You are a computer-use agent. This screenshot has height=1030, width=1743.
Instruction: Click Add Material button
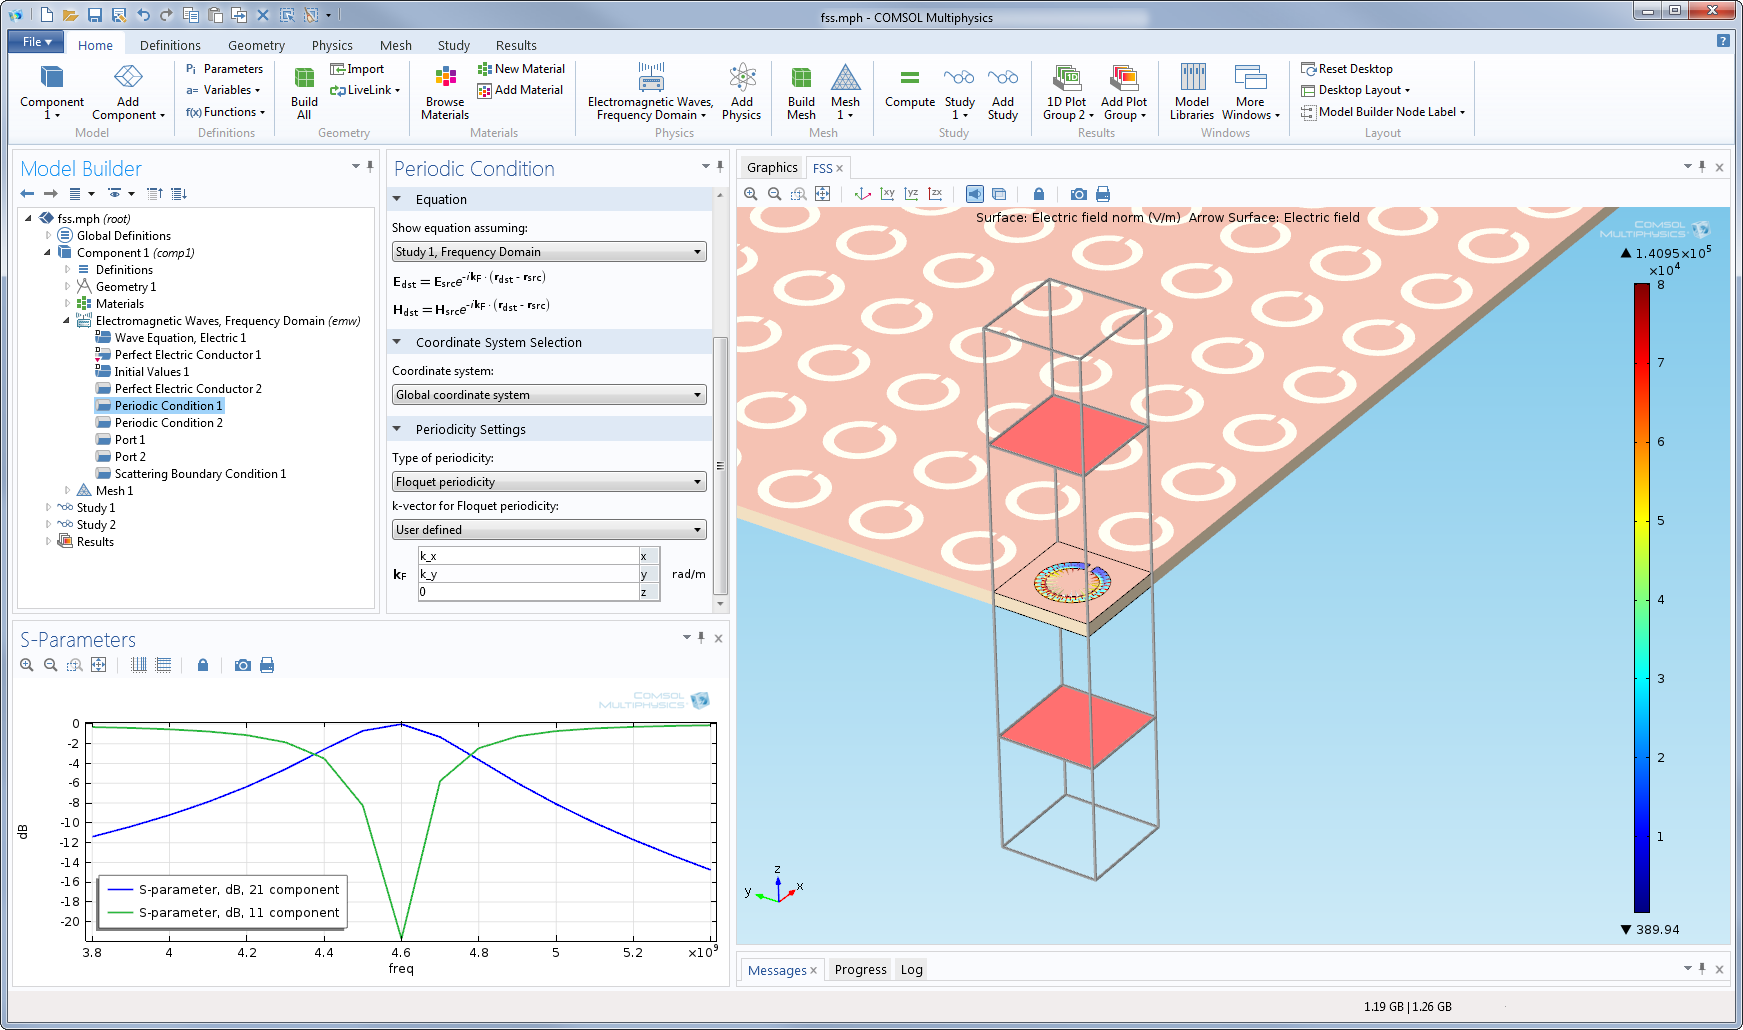click(521, 90)
